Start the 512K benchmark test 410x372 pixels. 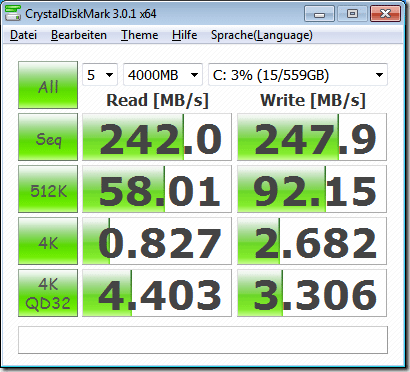(x=48, y=189)
